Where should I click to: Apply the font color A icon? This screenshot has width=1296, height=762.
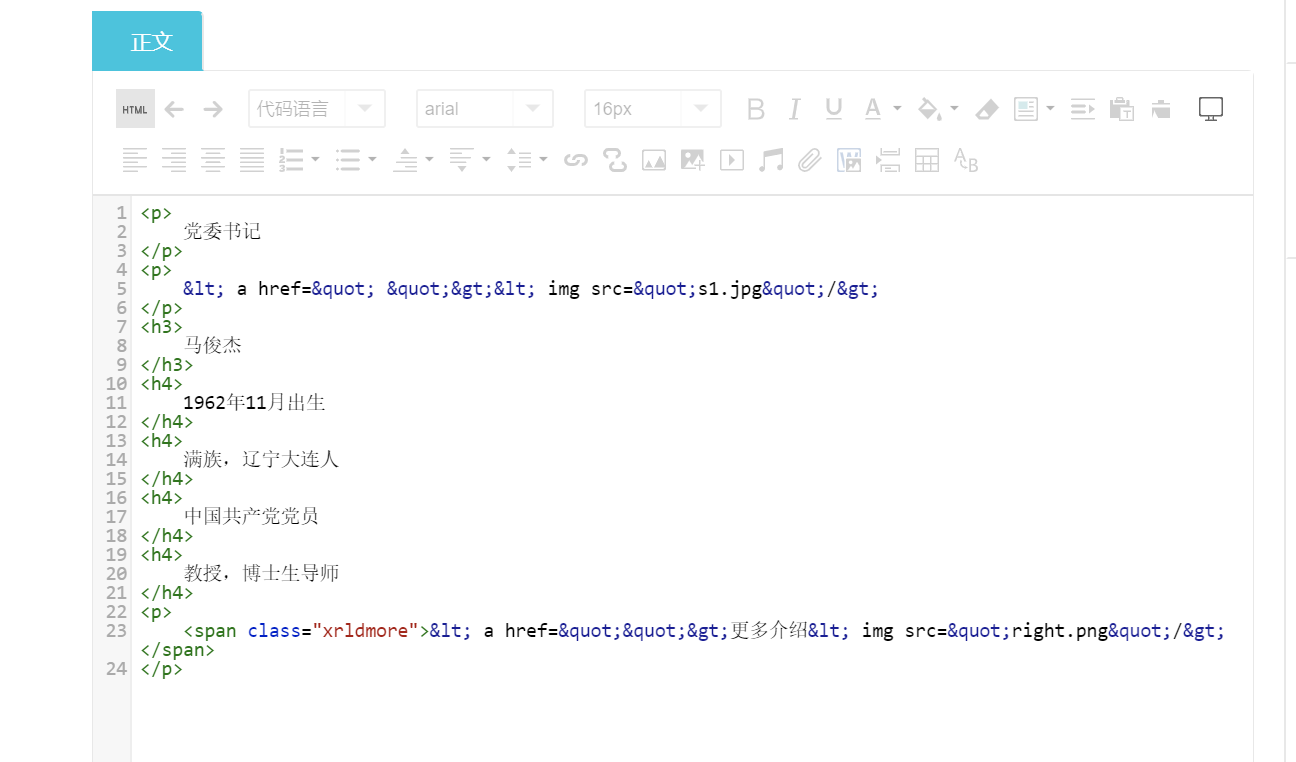[x=873, y=109]
